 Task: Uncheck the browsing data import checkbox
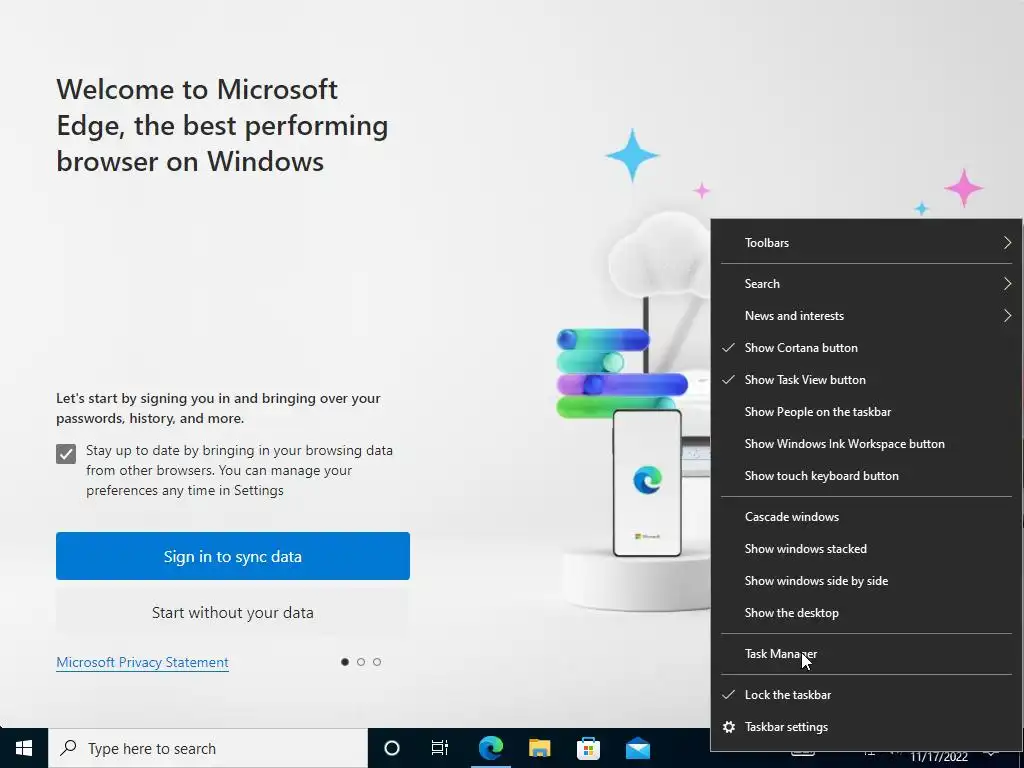click(66, 453)
